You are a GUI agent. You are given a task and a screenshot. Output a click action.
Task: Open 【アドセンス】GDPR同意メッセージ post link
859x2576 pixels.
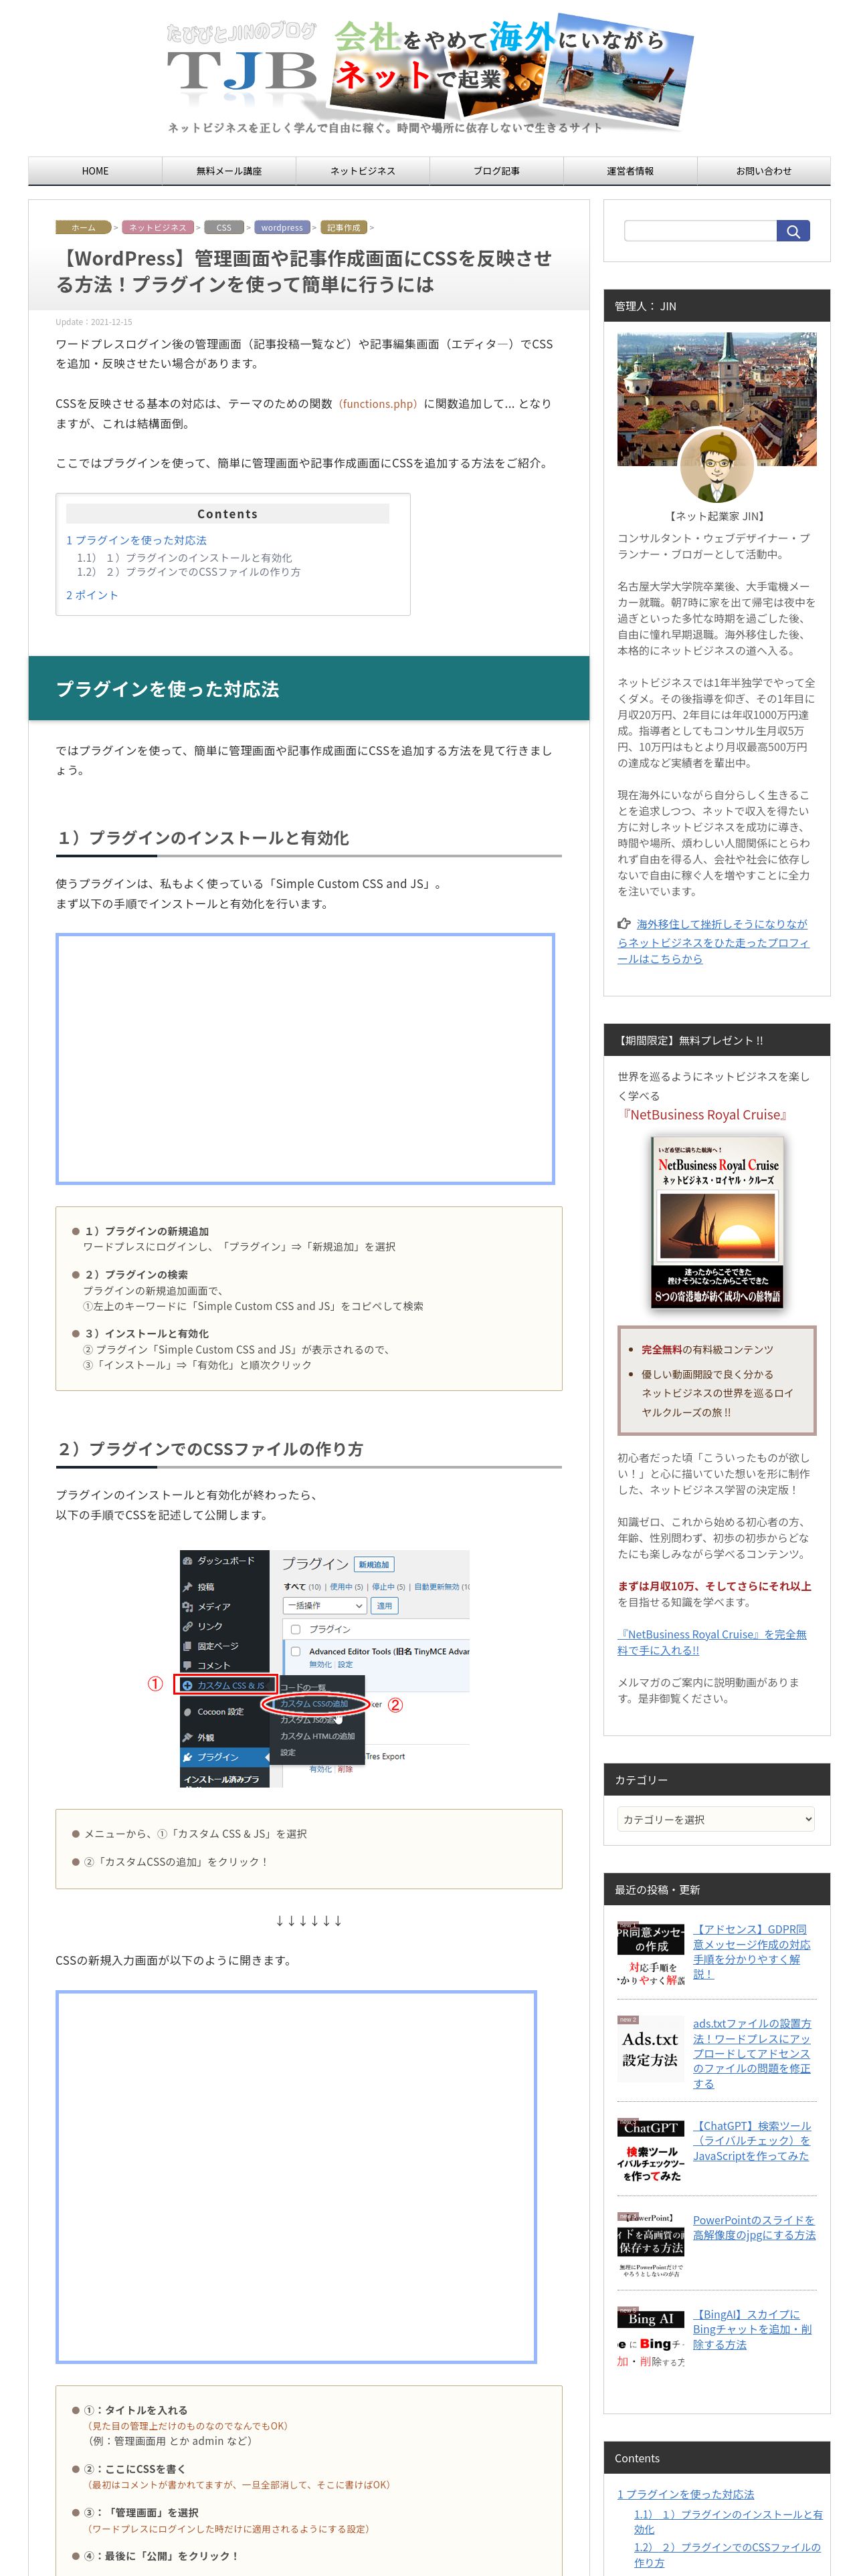(x=752, y=1952)
